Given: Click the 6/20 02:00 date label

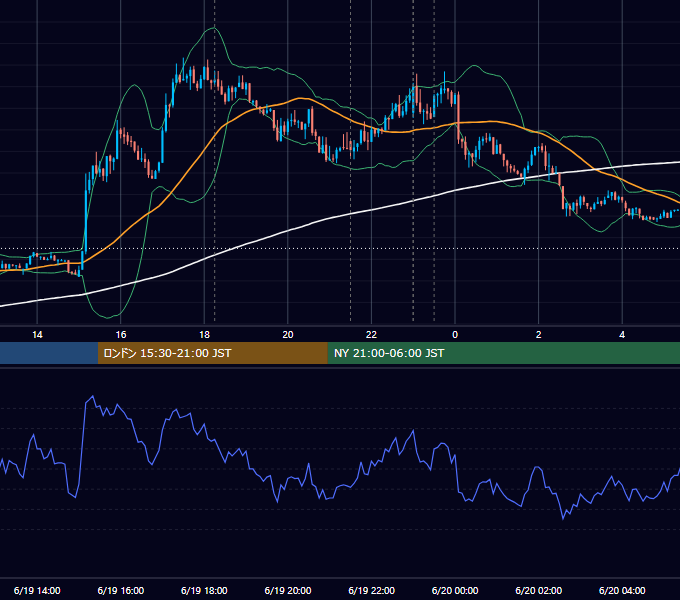Looking at the screenshot, I should coord(539,590).
